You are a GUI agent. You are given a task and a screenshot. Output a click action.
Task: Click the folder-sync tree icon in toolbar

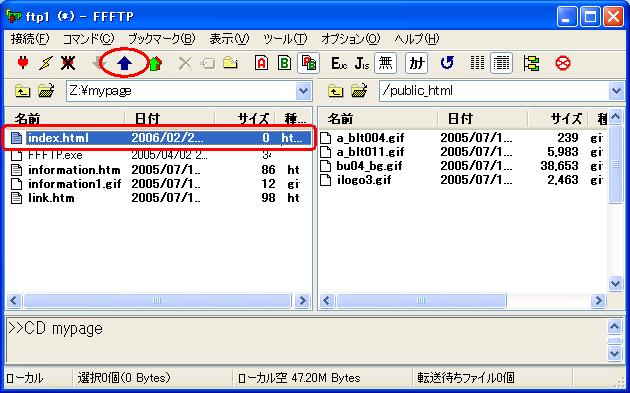[x=531, y=63]
